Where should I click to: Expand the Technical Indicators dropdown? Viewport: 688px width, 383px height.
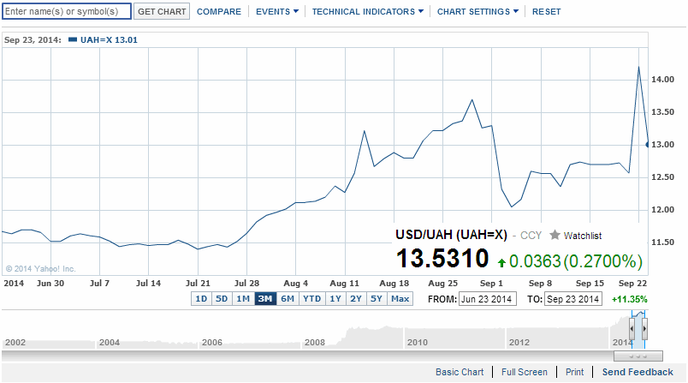coord(368,12)
